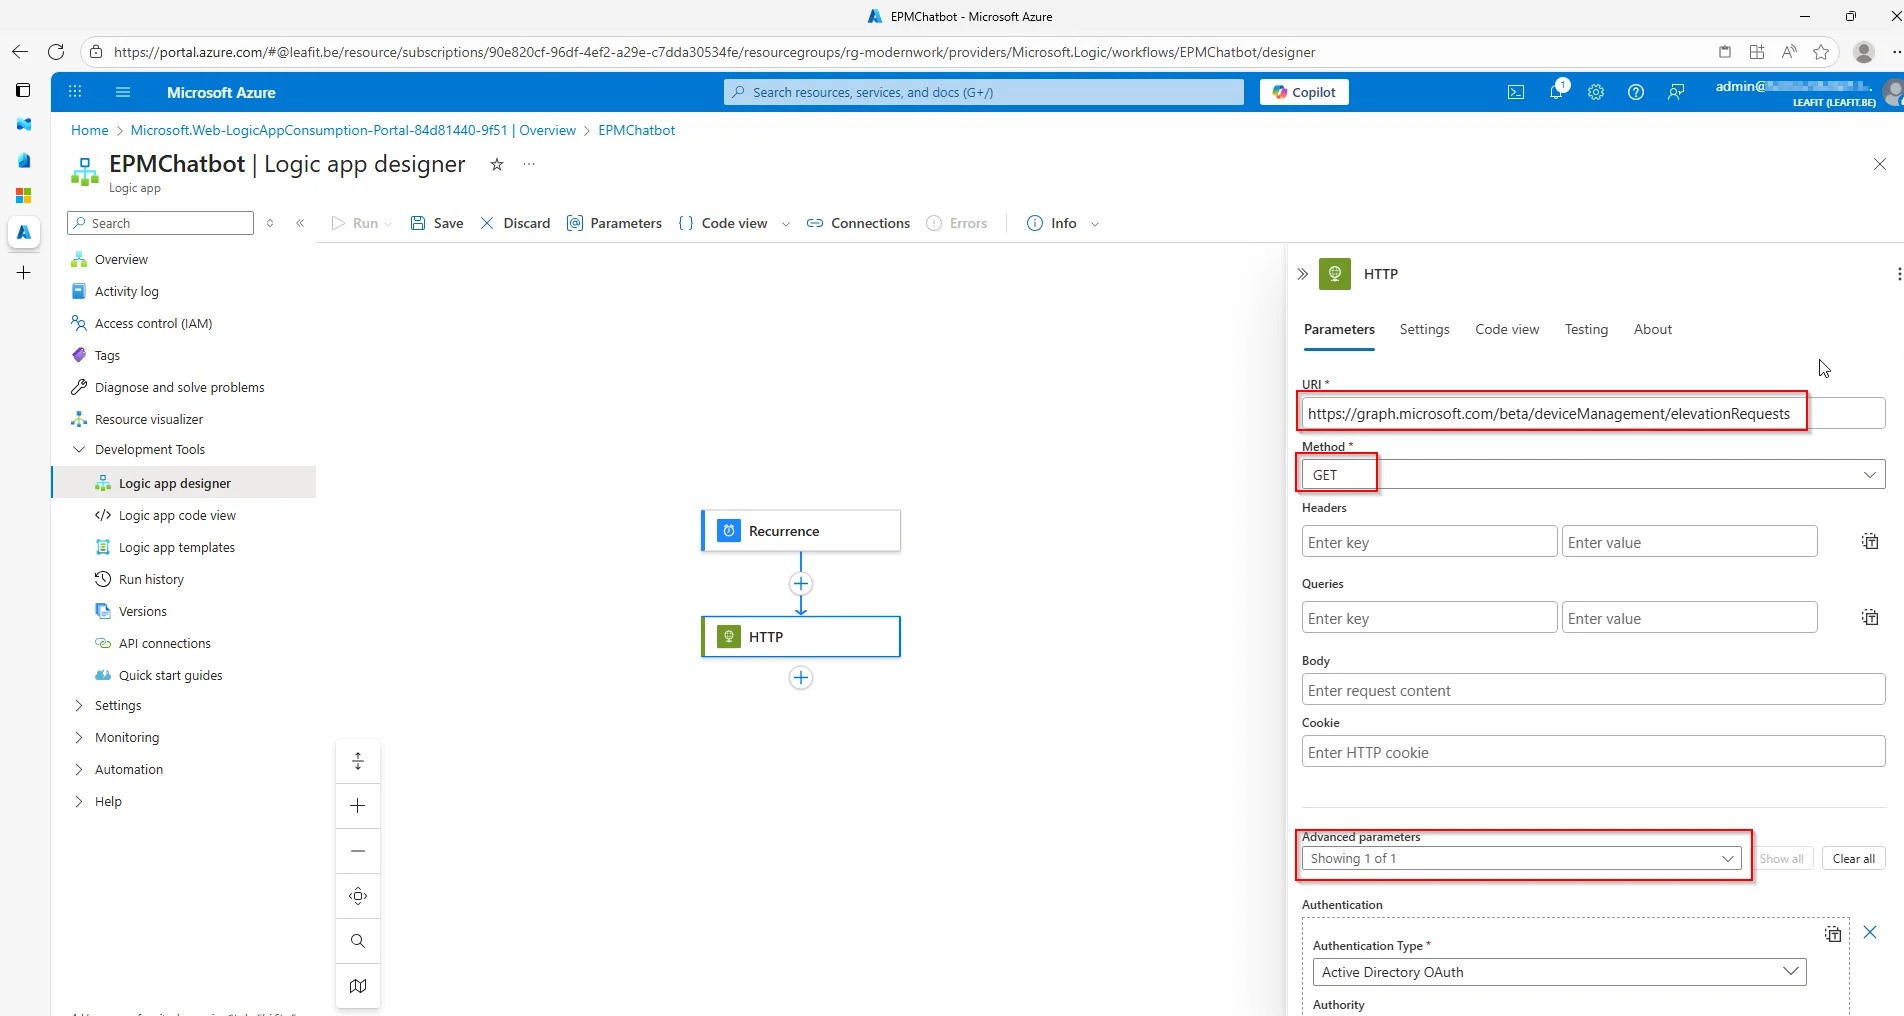Open notifications bell icon
The height and width of the screenshot is (1016, 1904).
coord(1556,92)
